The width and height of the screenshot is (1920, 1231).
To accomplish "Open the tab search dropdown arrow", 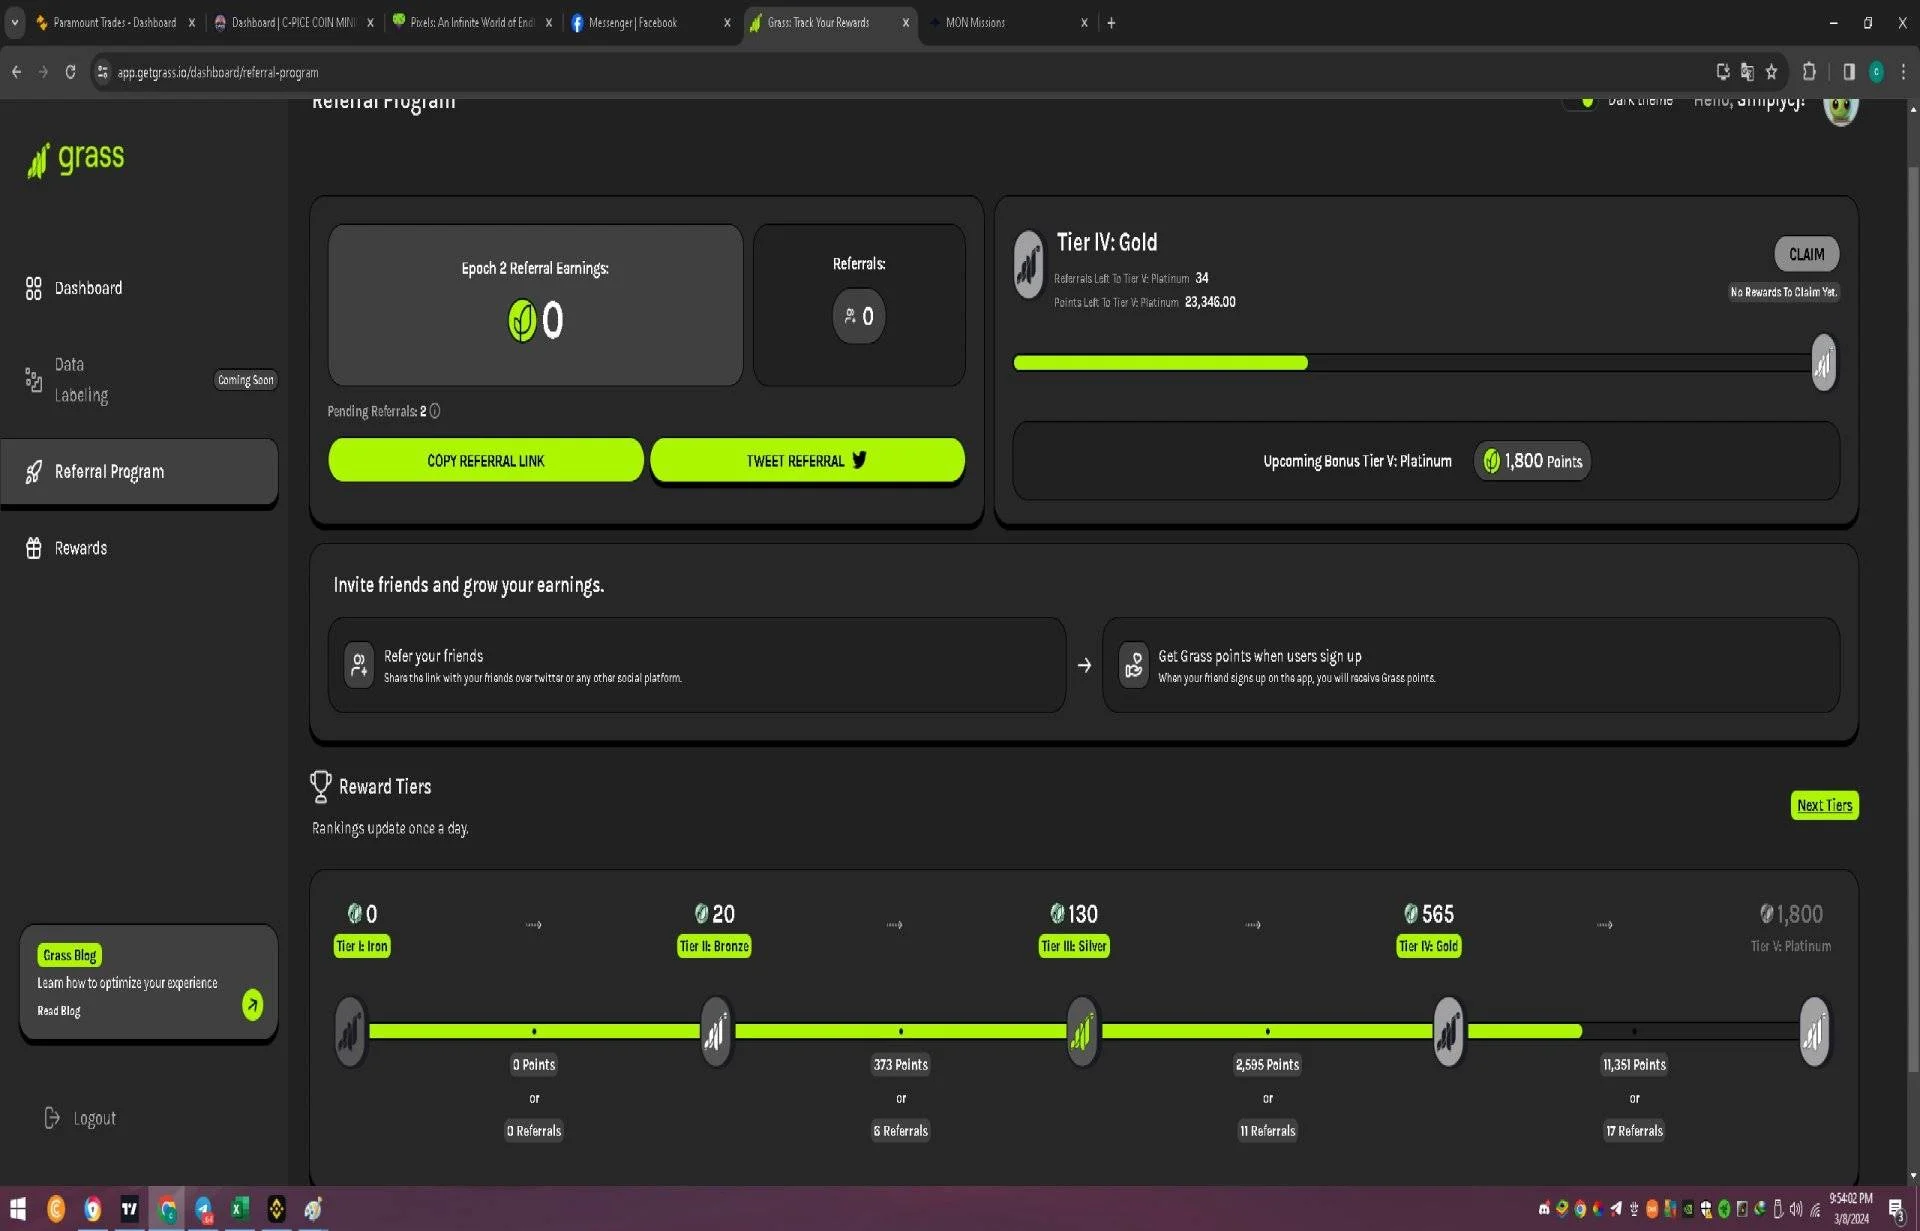I will 14,22.
